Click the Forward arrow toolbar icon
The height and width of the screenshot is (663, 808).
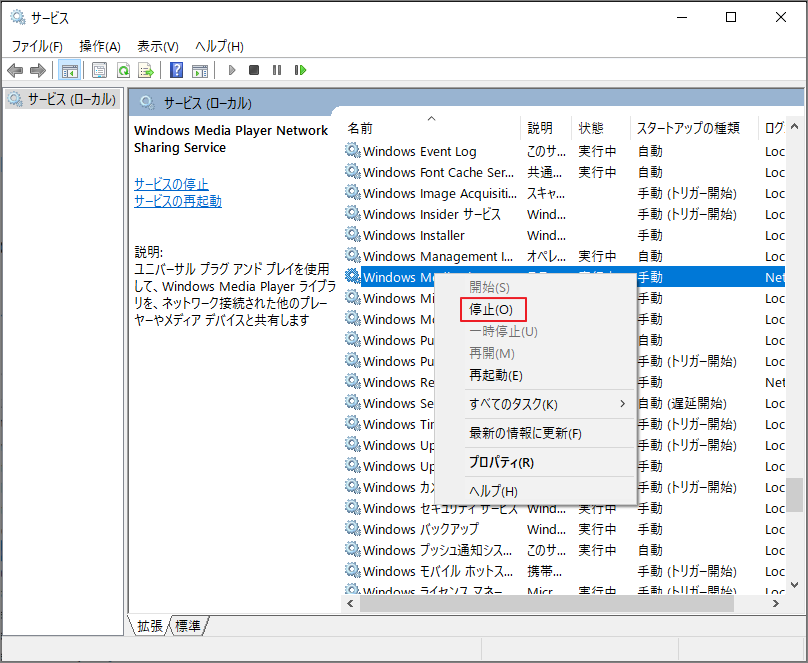click(38, 70)
